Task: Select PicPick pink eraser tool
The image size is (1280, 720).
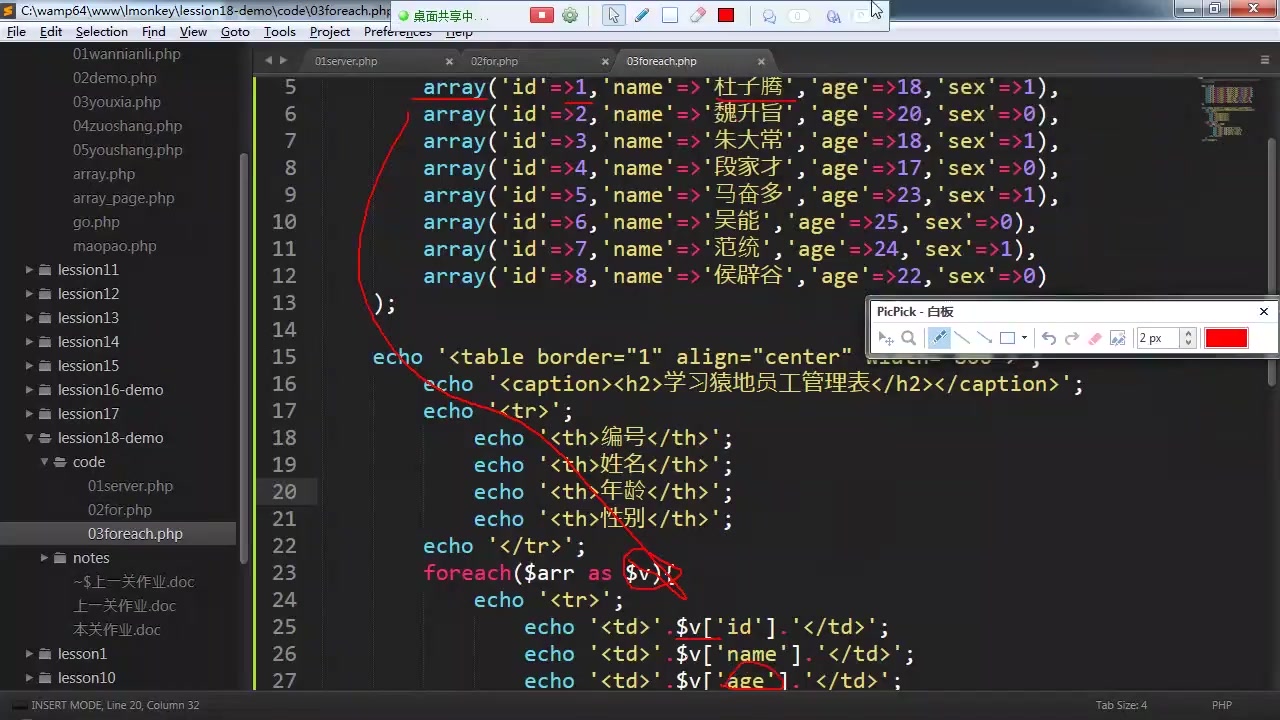Action: 1094,338
